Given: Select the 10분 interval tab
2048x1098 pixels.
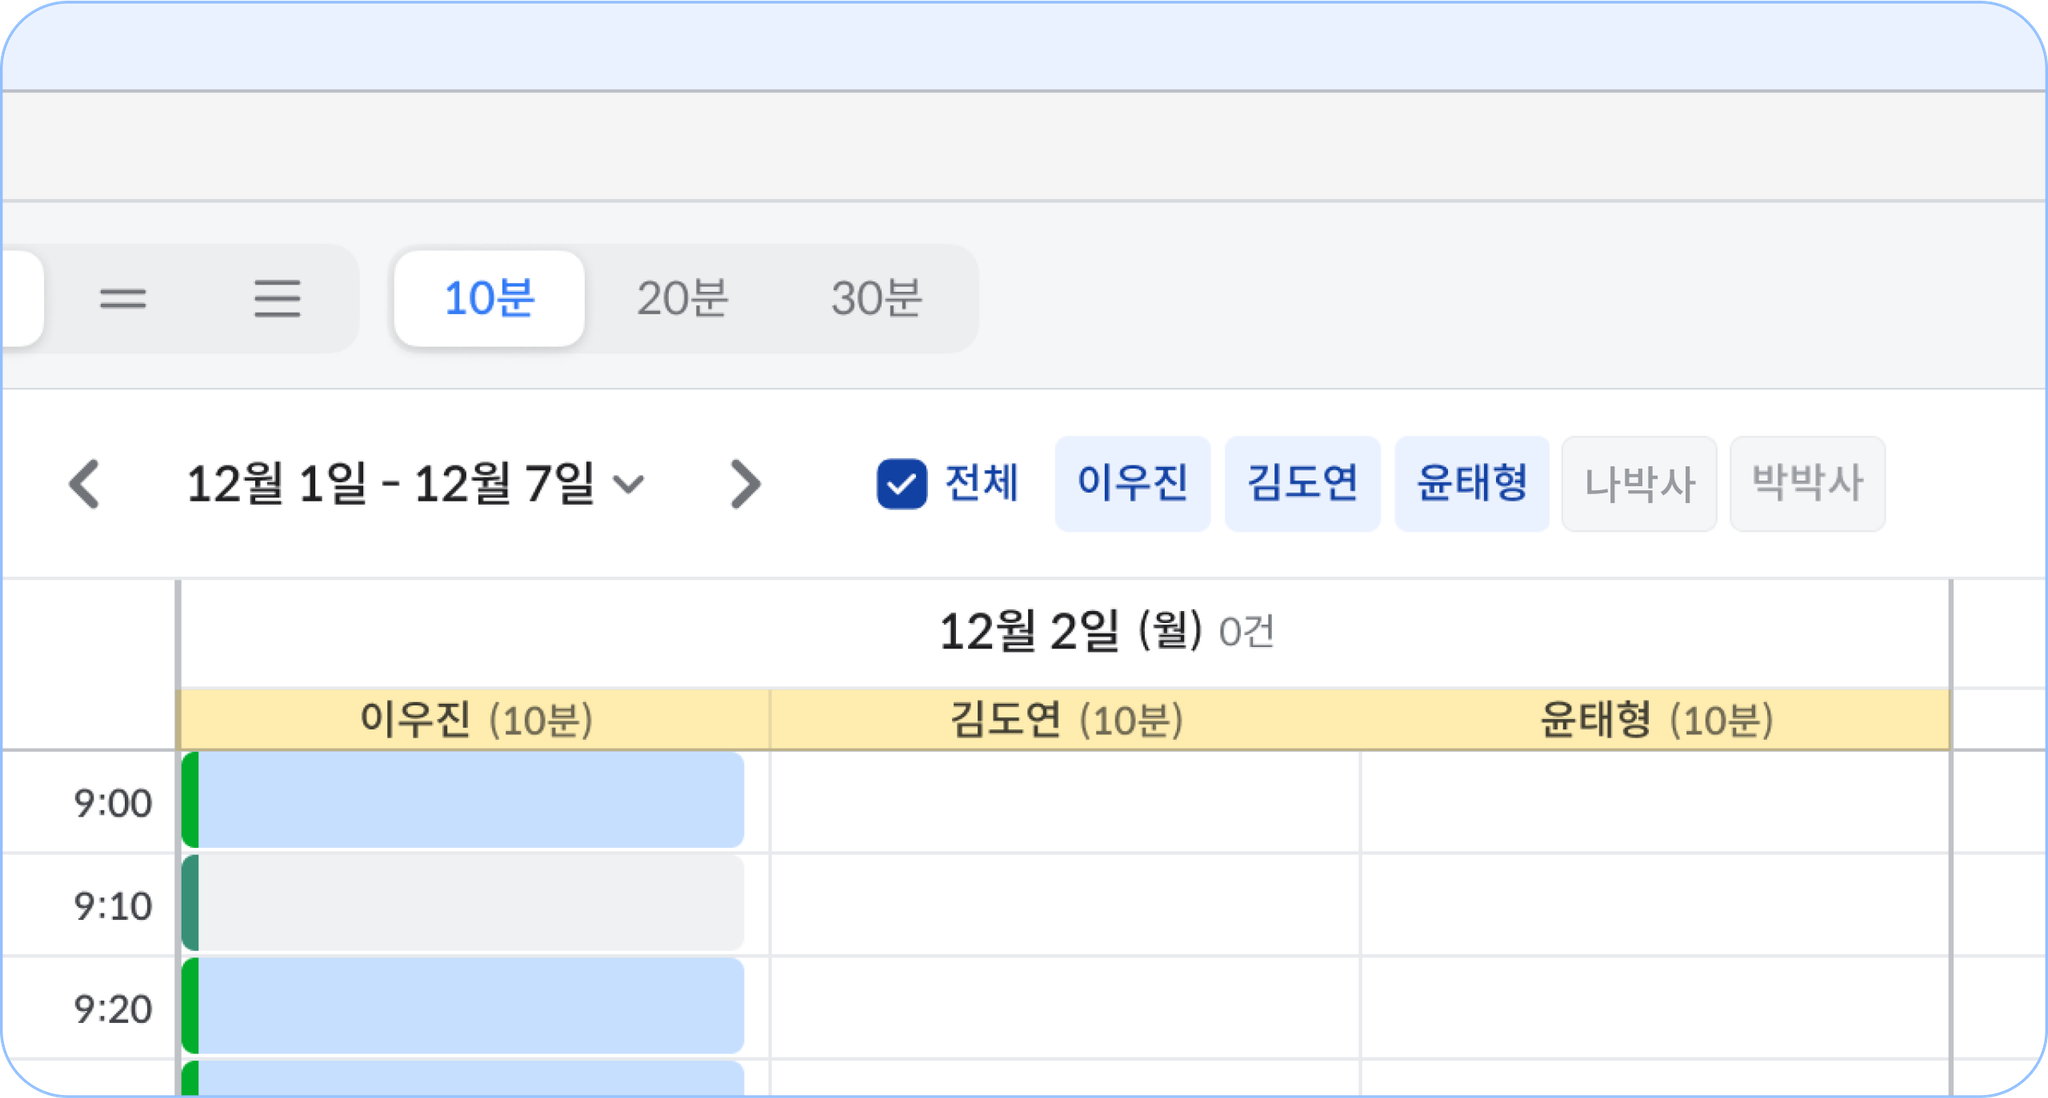Looking at the screenshot, I should (489, 299).
